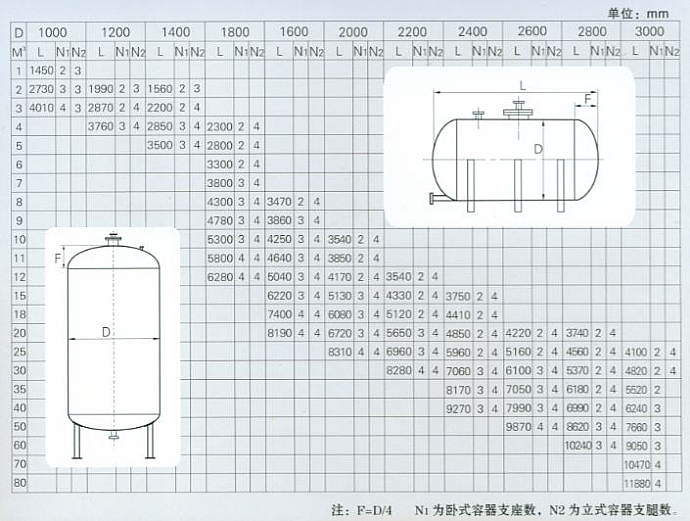
Task: Select the length value 2300
Action: coord(220,127)
